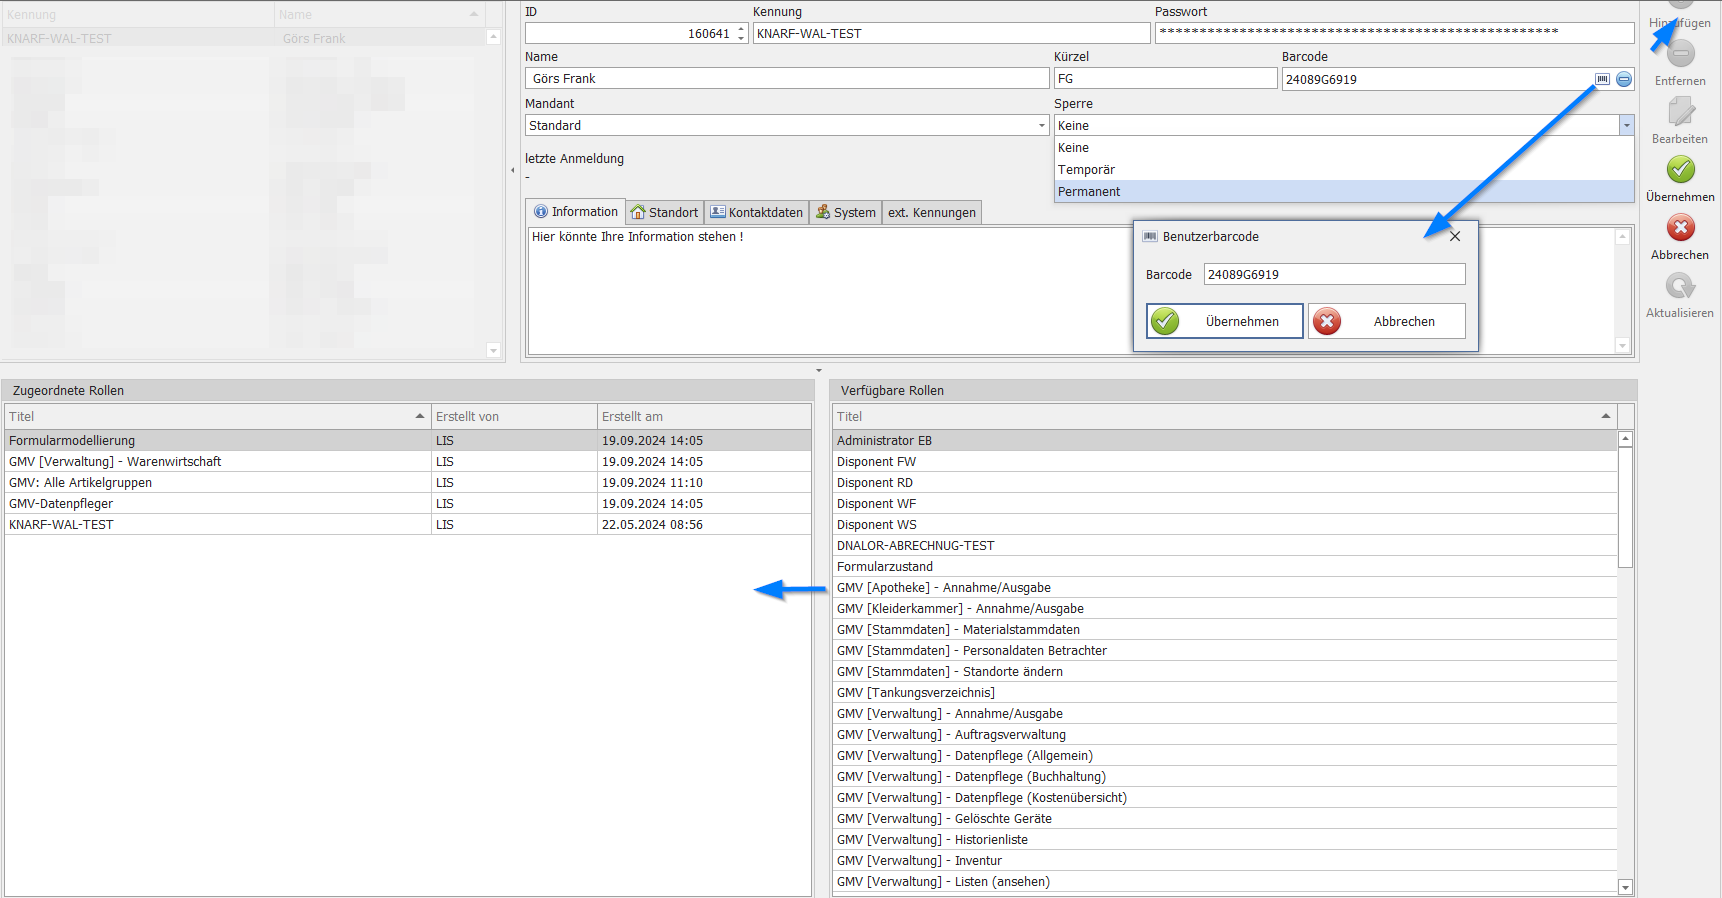Select Temporär in the Sperre list
The height and width of the screenshot is (898, 1722).
[1086, 170]
